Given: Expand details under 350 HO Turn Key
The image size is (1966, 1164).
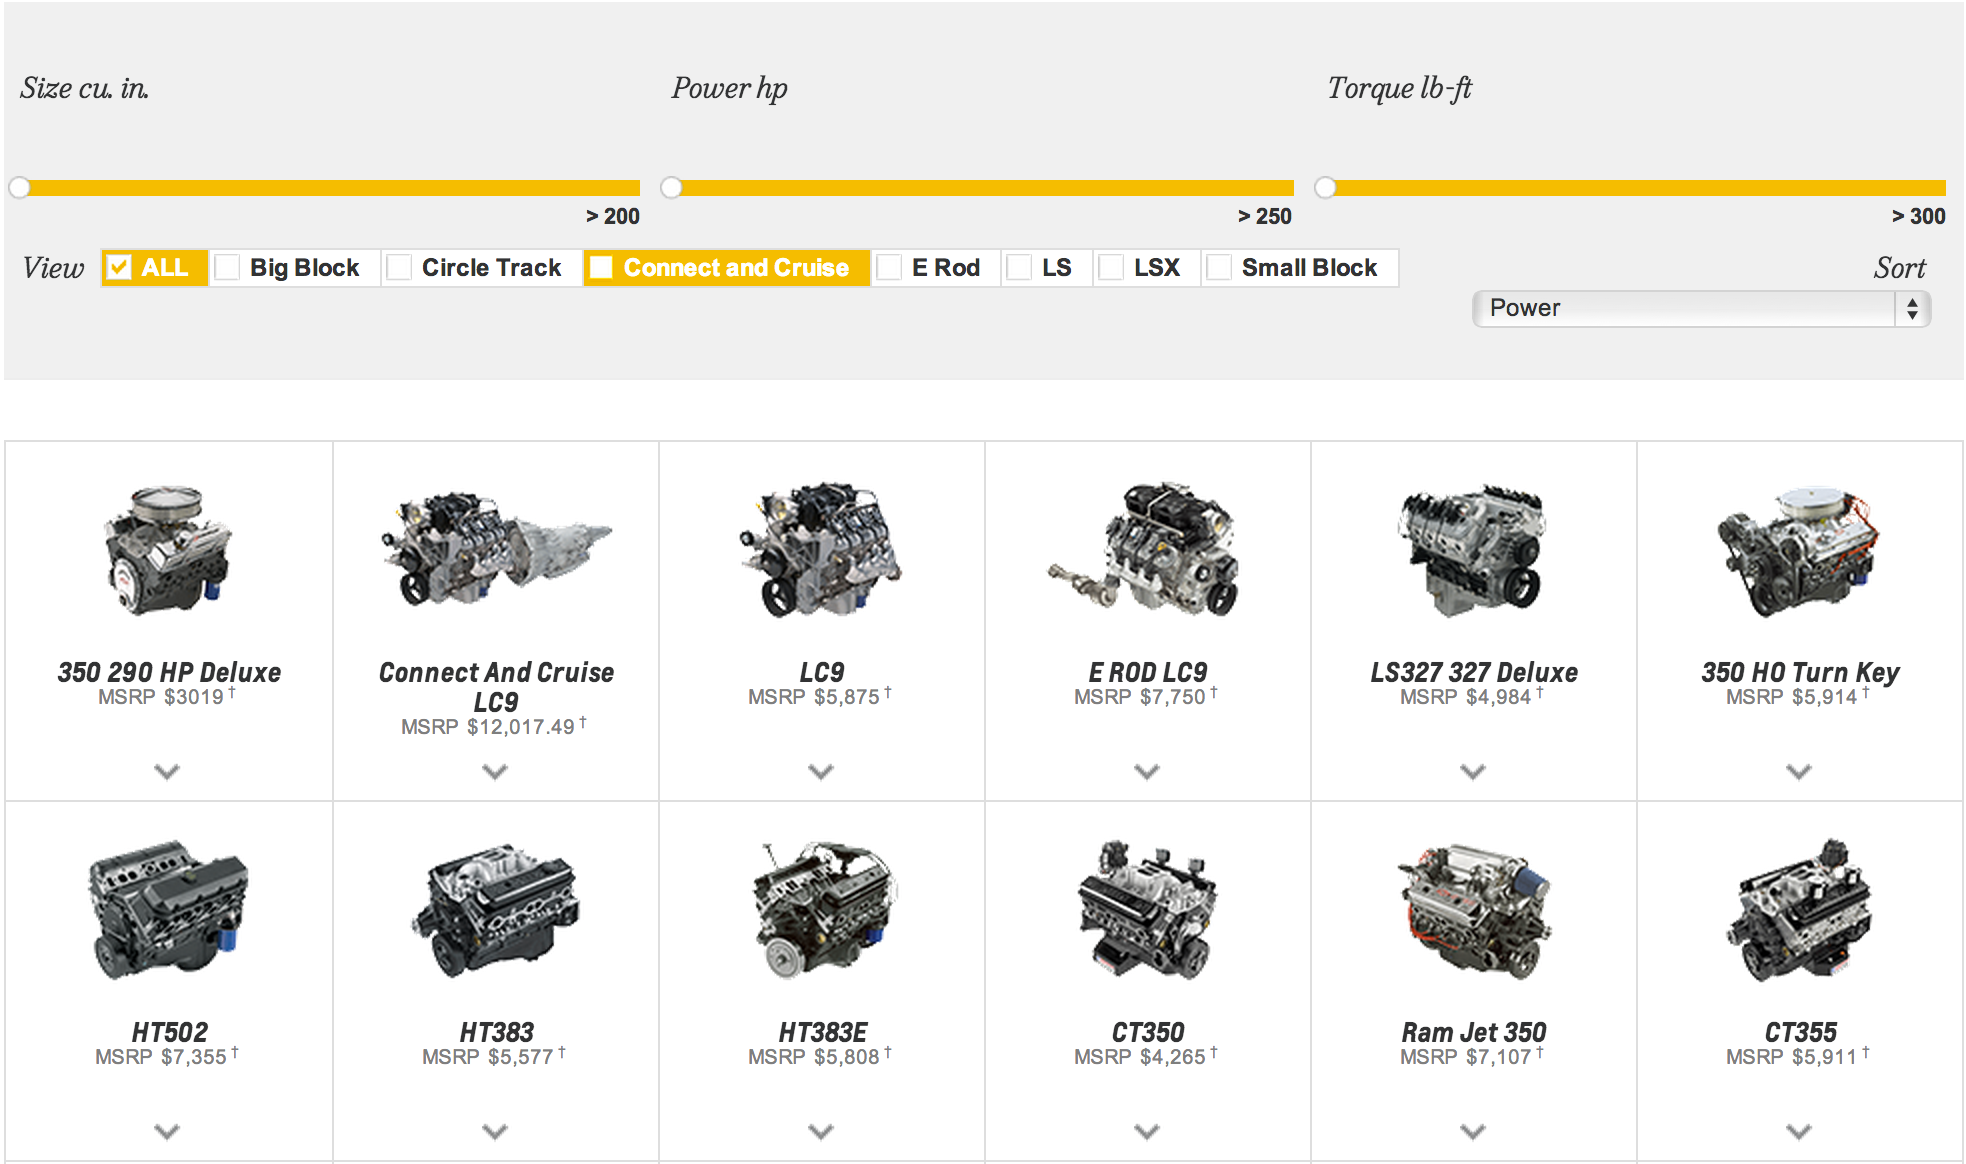Looking at the screenshot, I should [x=1799, y=771].
